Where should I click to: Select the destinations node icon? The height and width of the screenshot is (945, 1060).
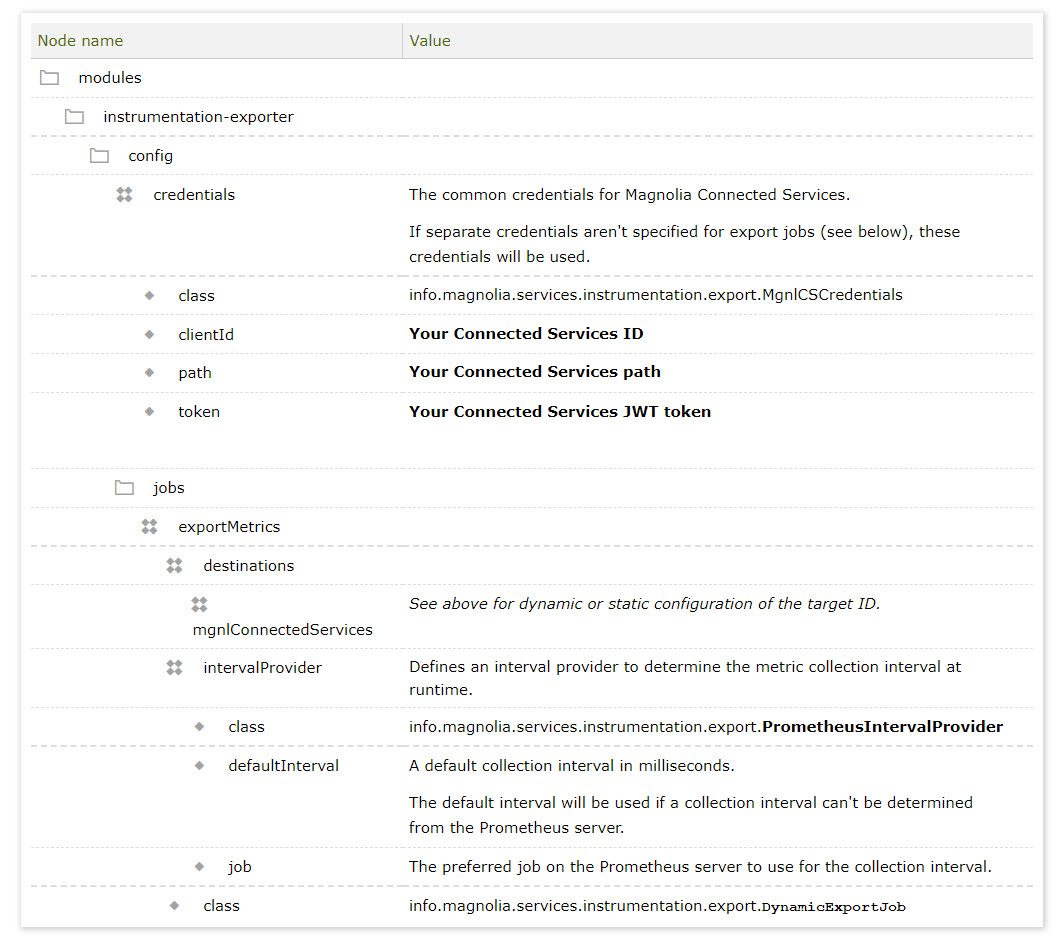tap(174, 565)
